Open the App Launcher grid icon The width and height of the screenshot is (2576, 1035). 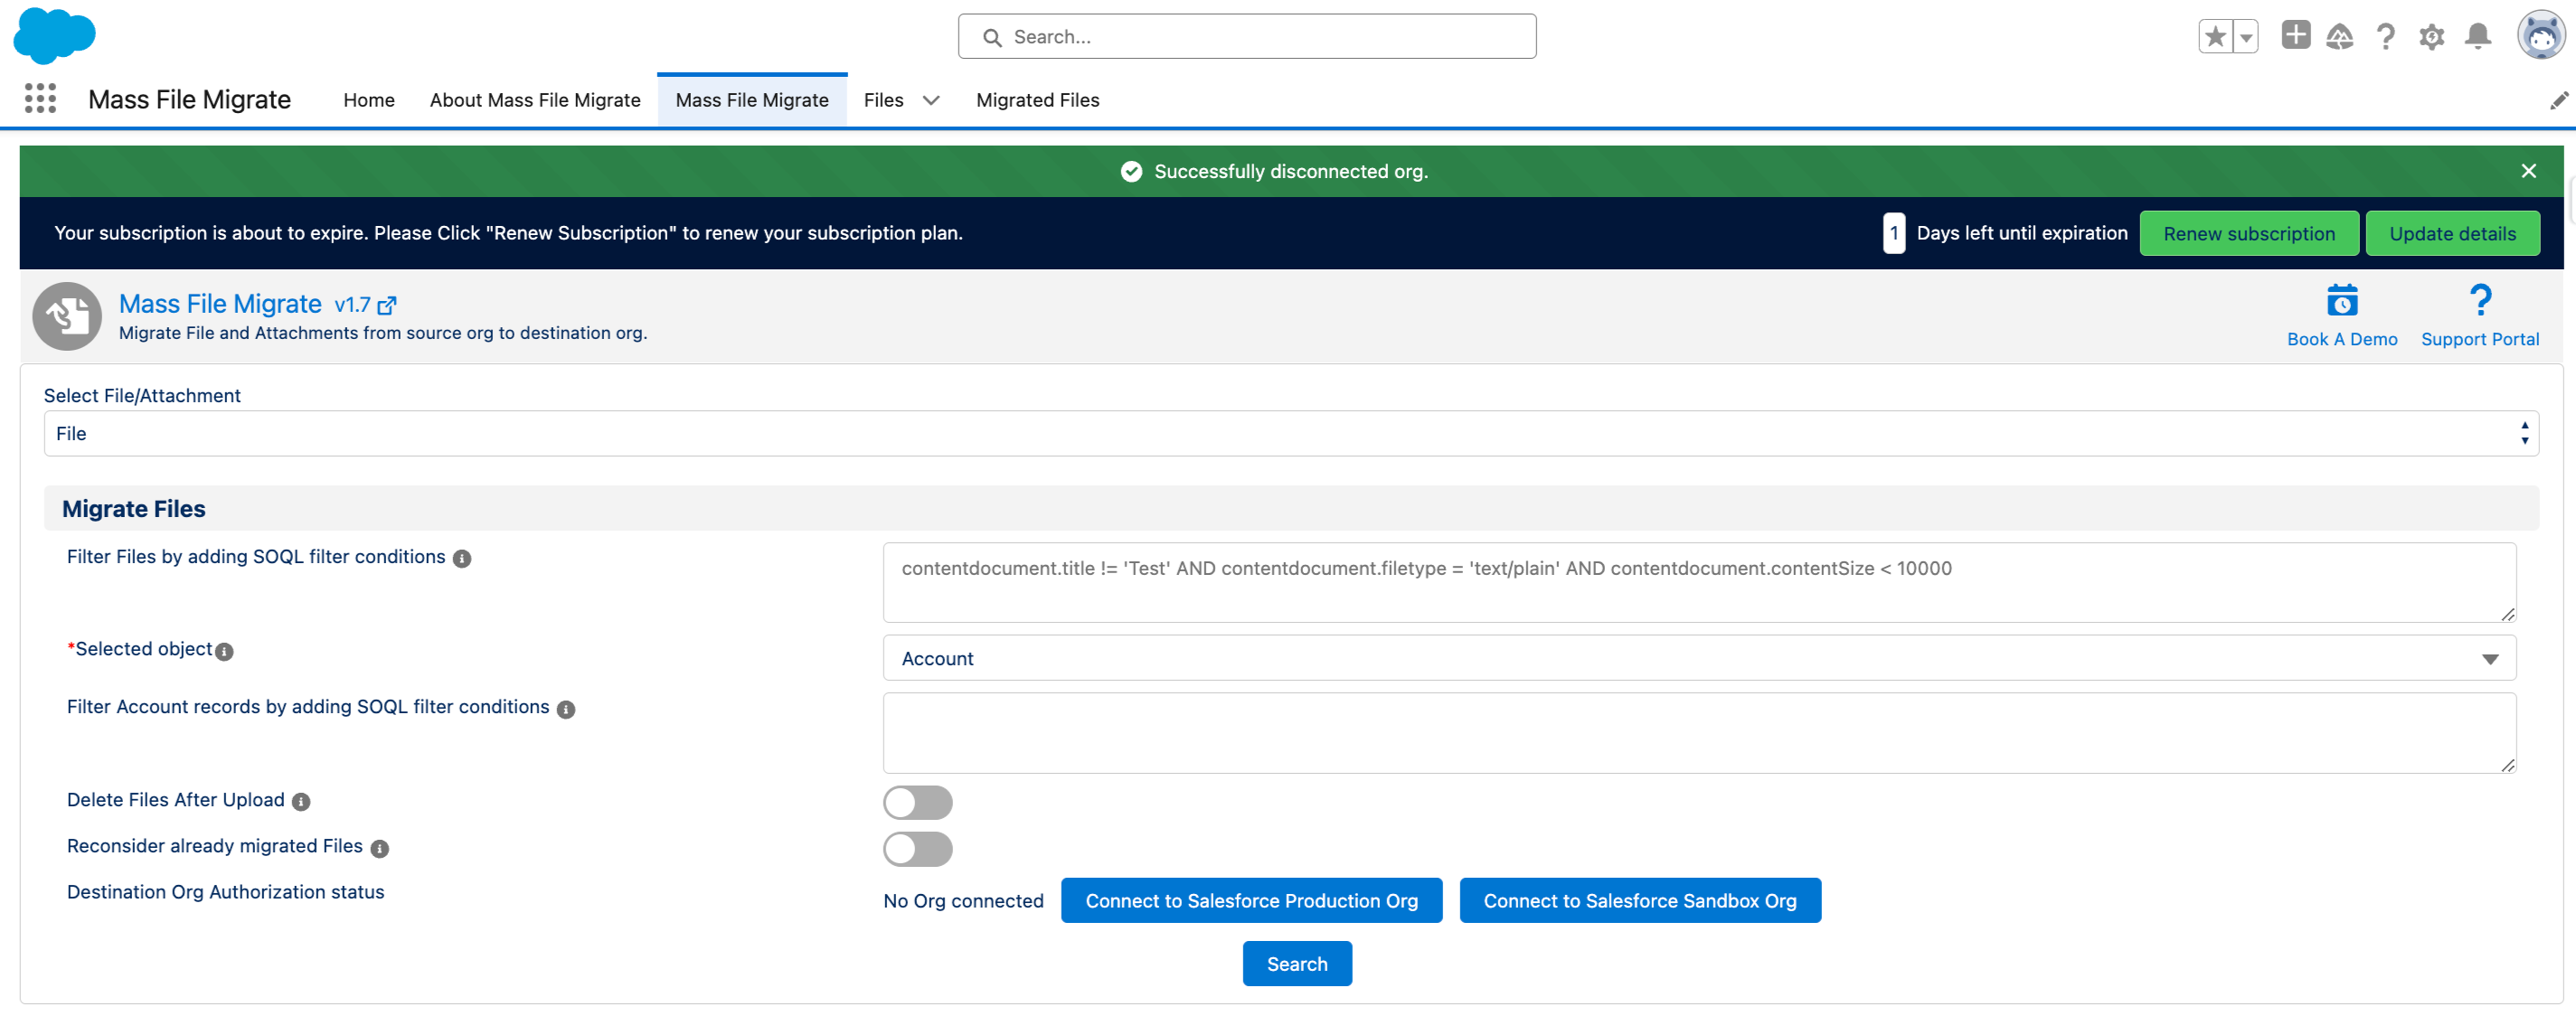coord(40,99)
